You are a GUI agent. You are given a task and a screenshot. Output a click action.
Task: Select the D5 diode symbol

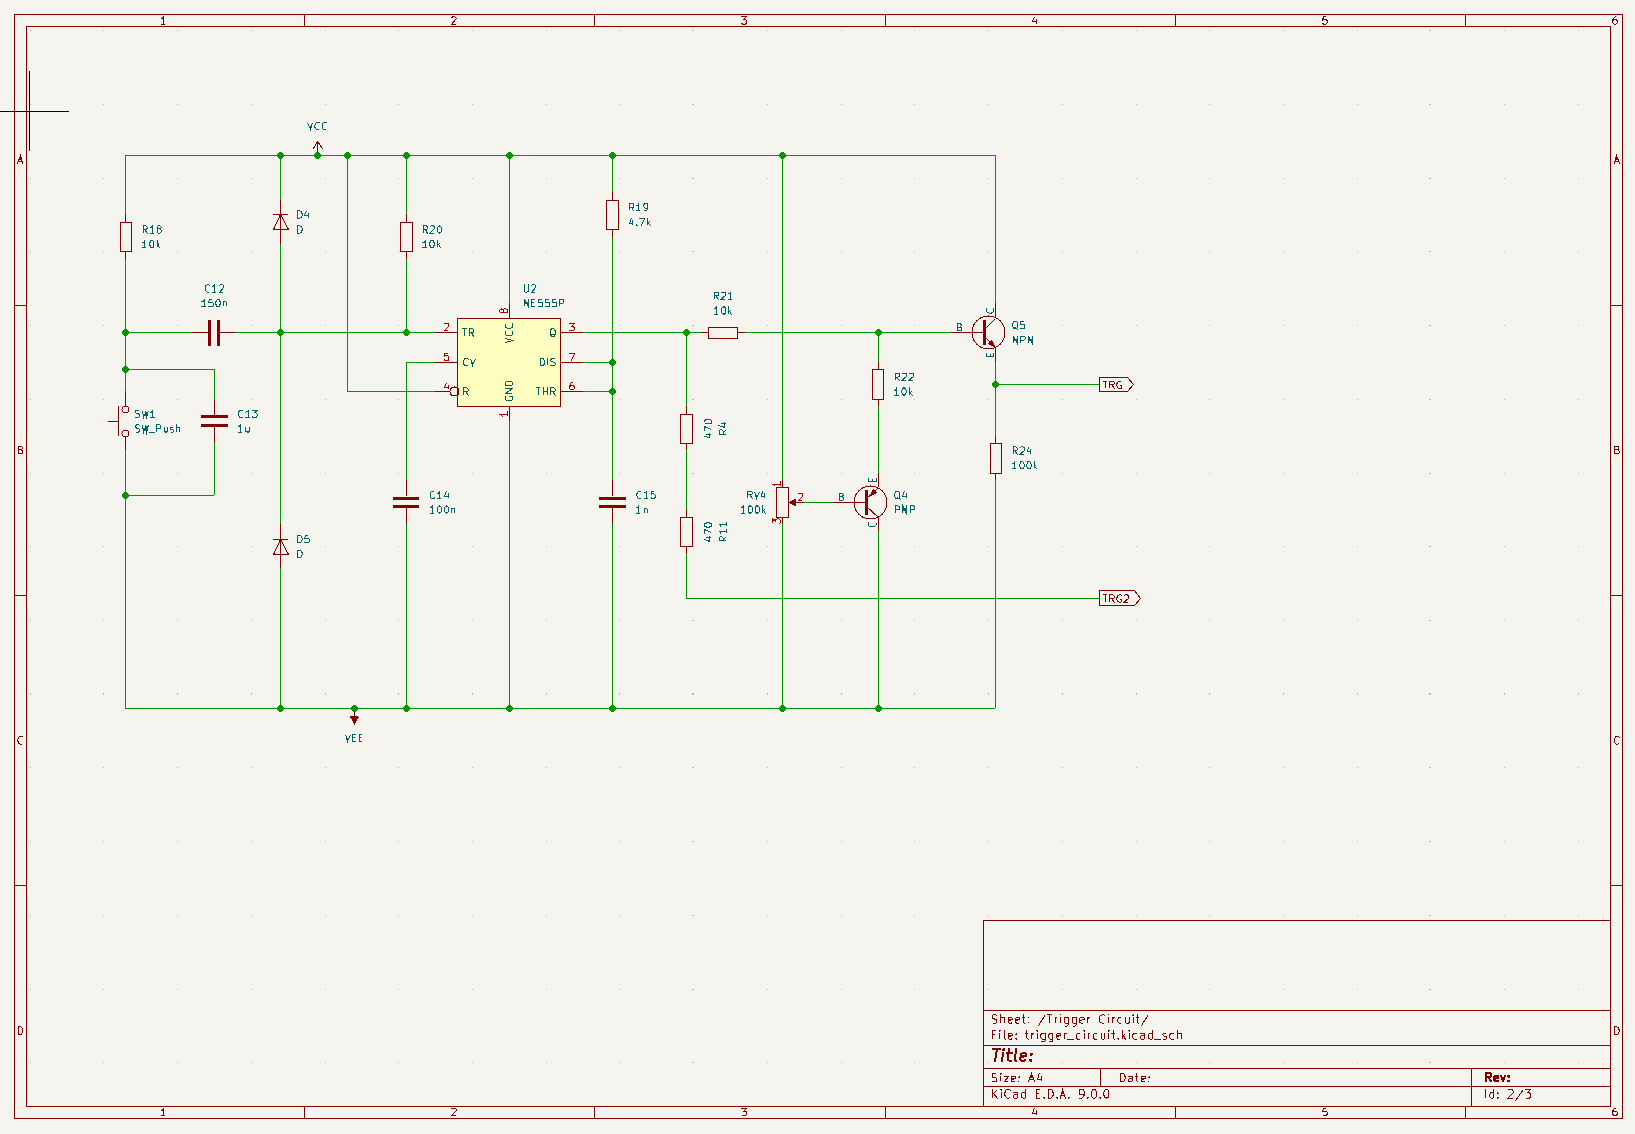coord(281,546)
